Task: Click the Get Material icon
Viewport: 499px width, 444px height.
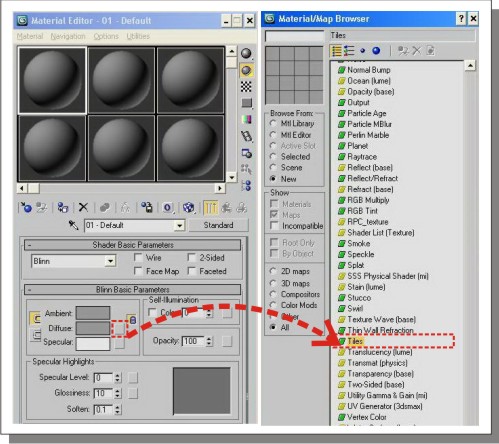Action: [x=26, y=208]
